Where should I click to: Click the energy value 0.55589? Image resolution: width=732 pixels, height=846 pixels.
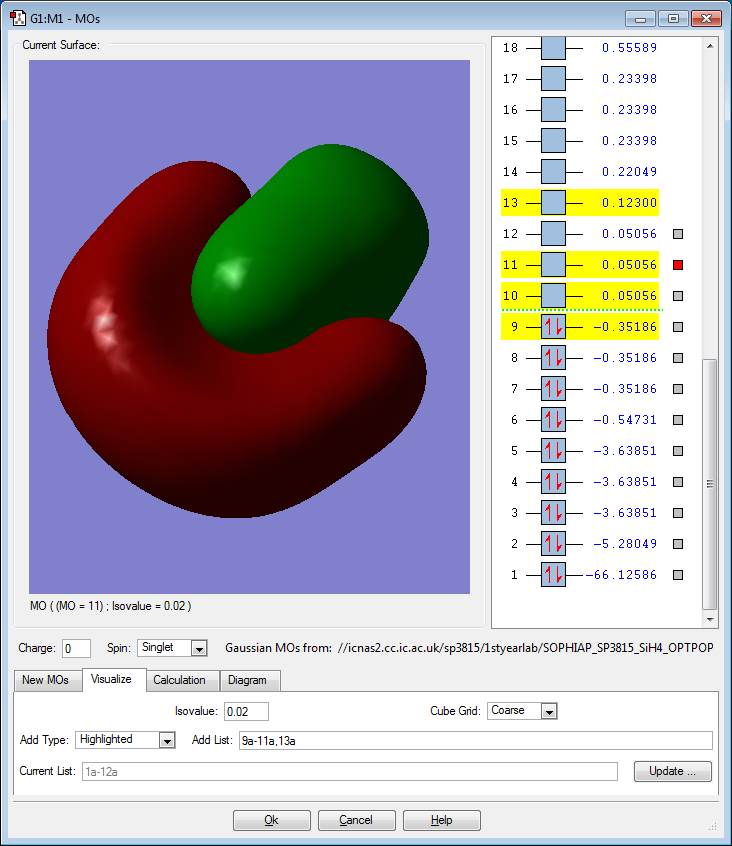coord(630,48)
